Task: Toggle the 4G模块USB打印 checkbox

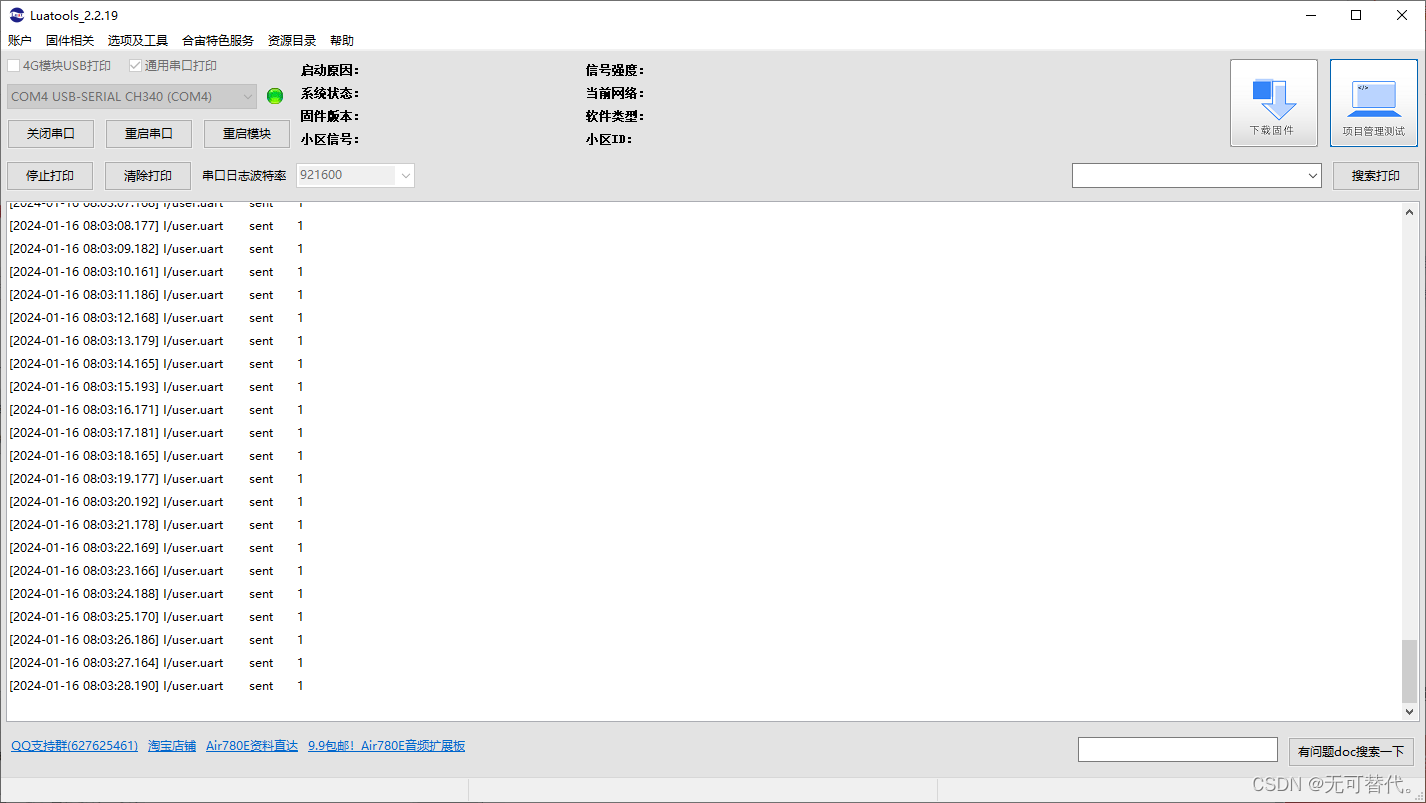Action: pos(14,66)
